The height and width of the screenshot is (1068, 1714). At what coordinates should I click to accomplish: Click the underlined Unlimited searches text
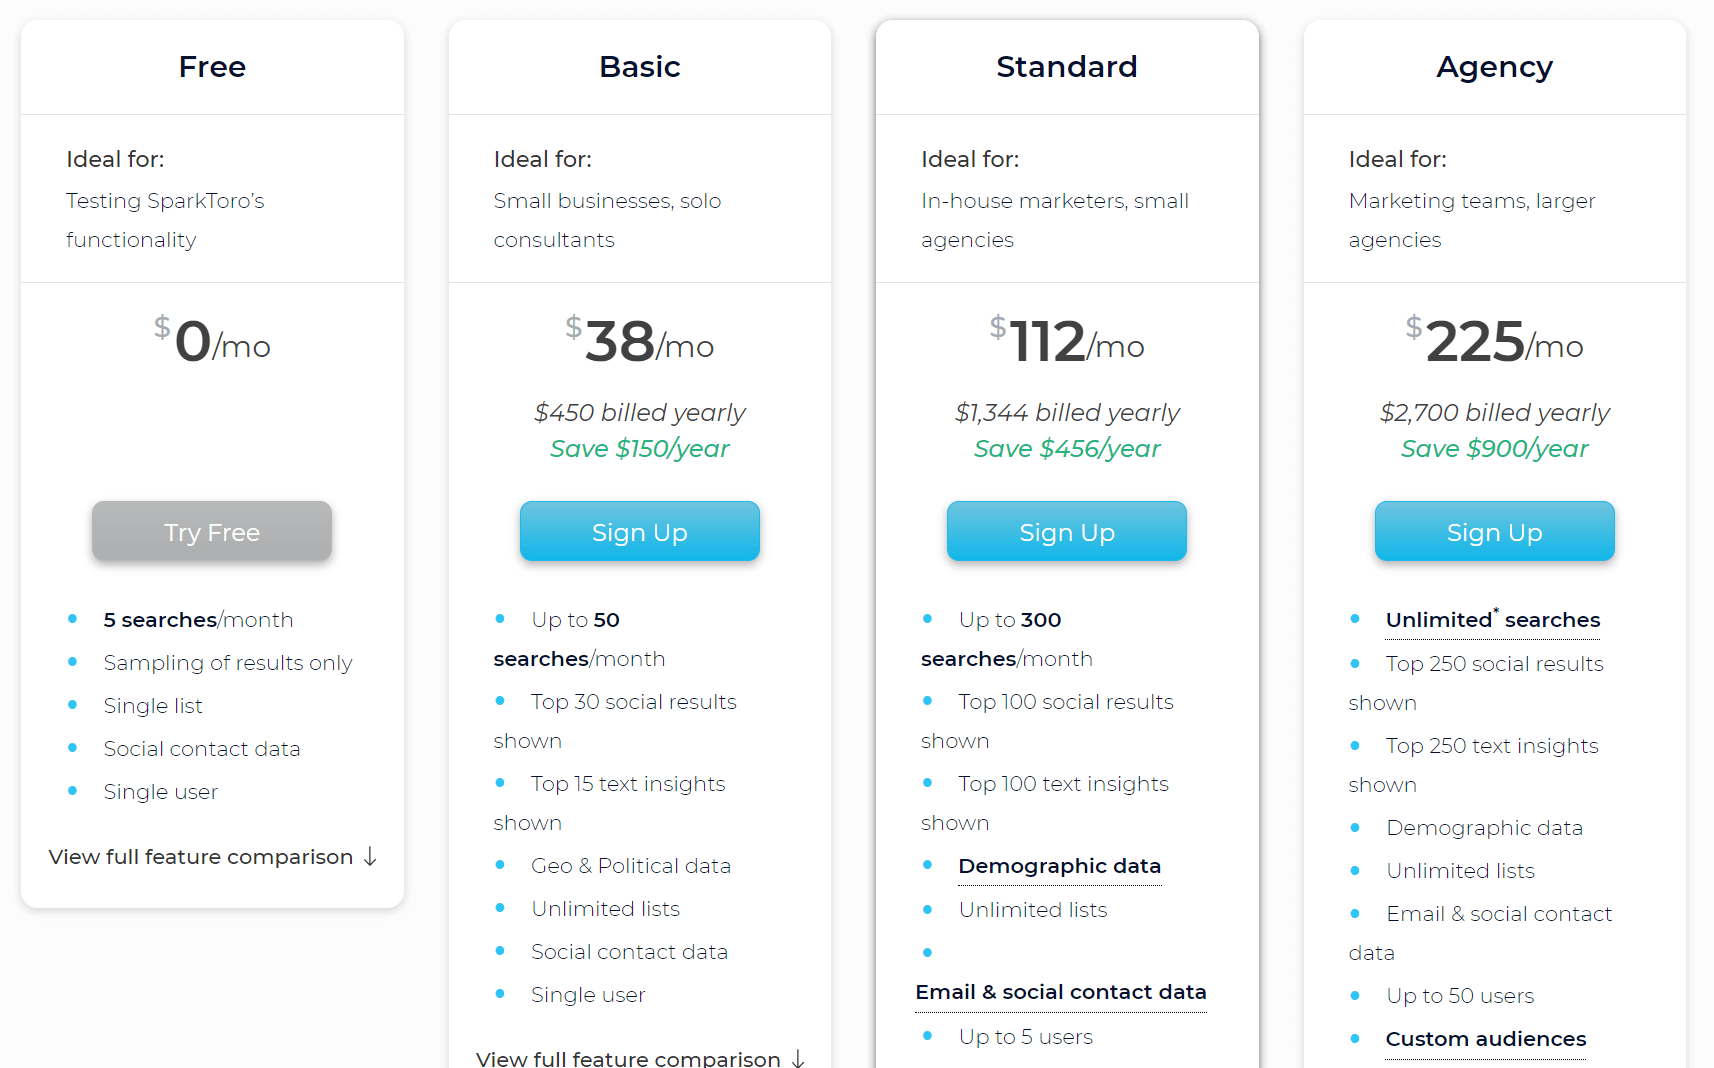coord(1493,620)
